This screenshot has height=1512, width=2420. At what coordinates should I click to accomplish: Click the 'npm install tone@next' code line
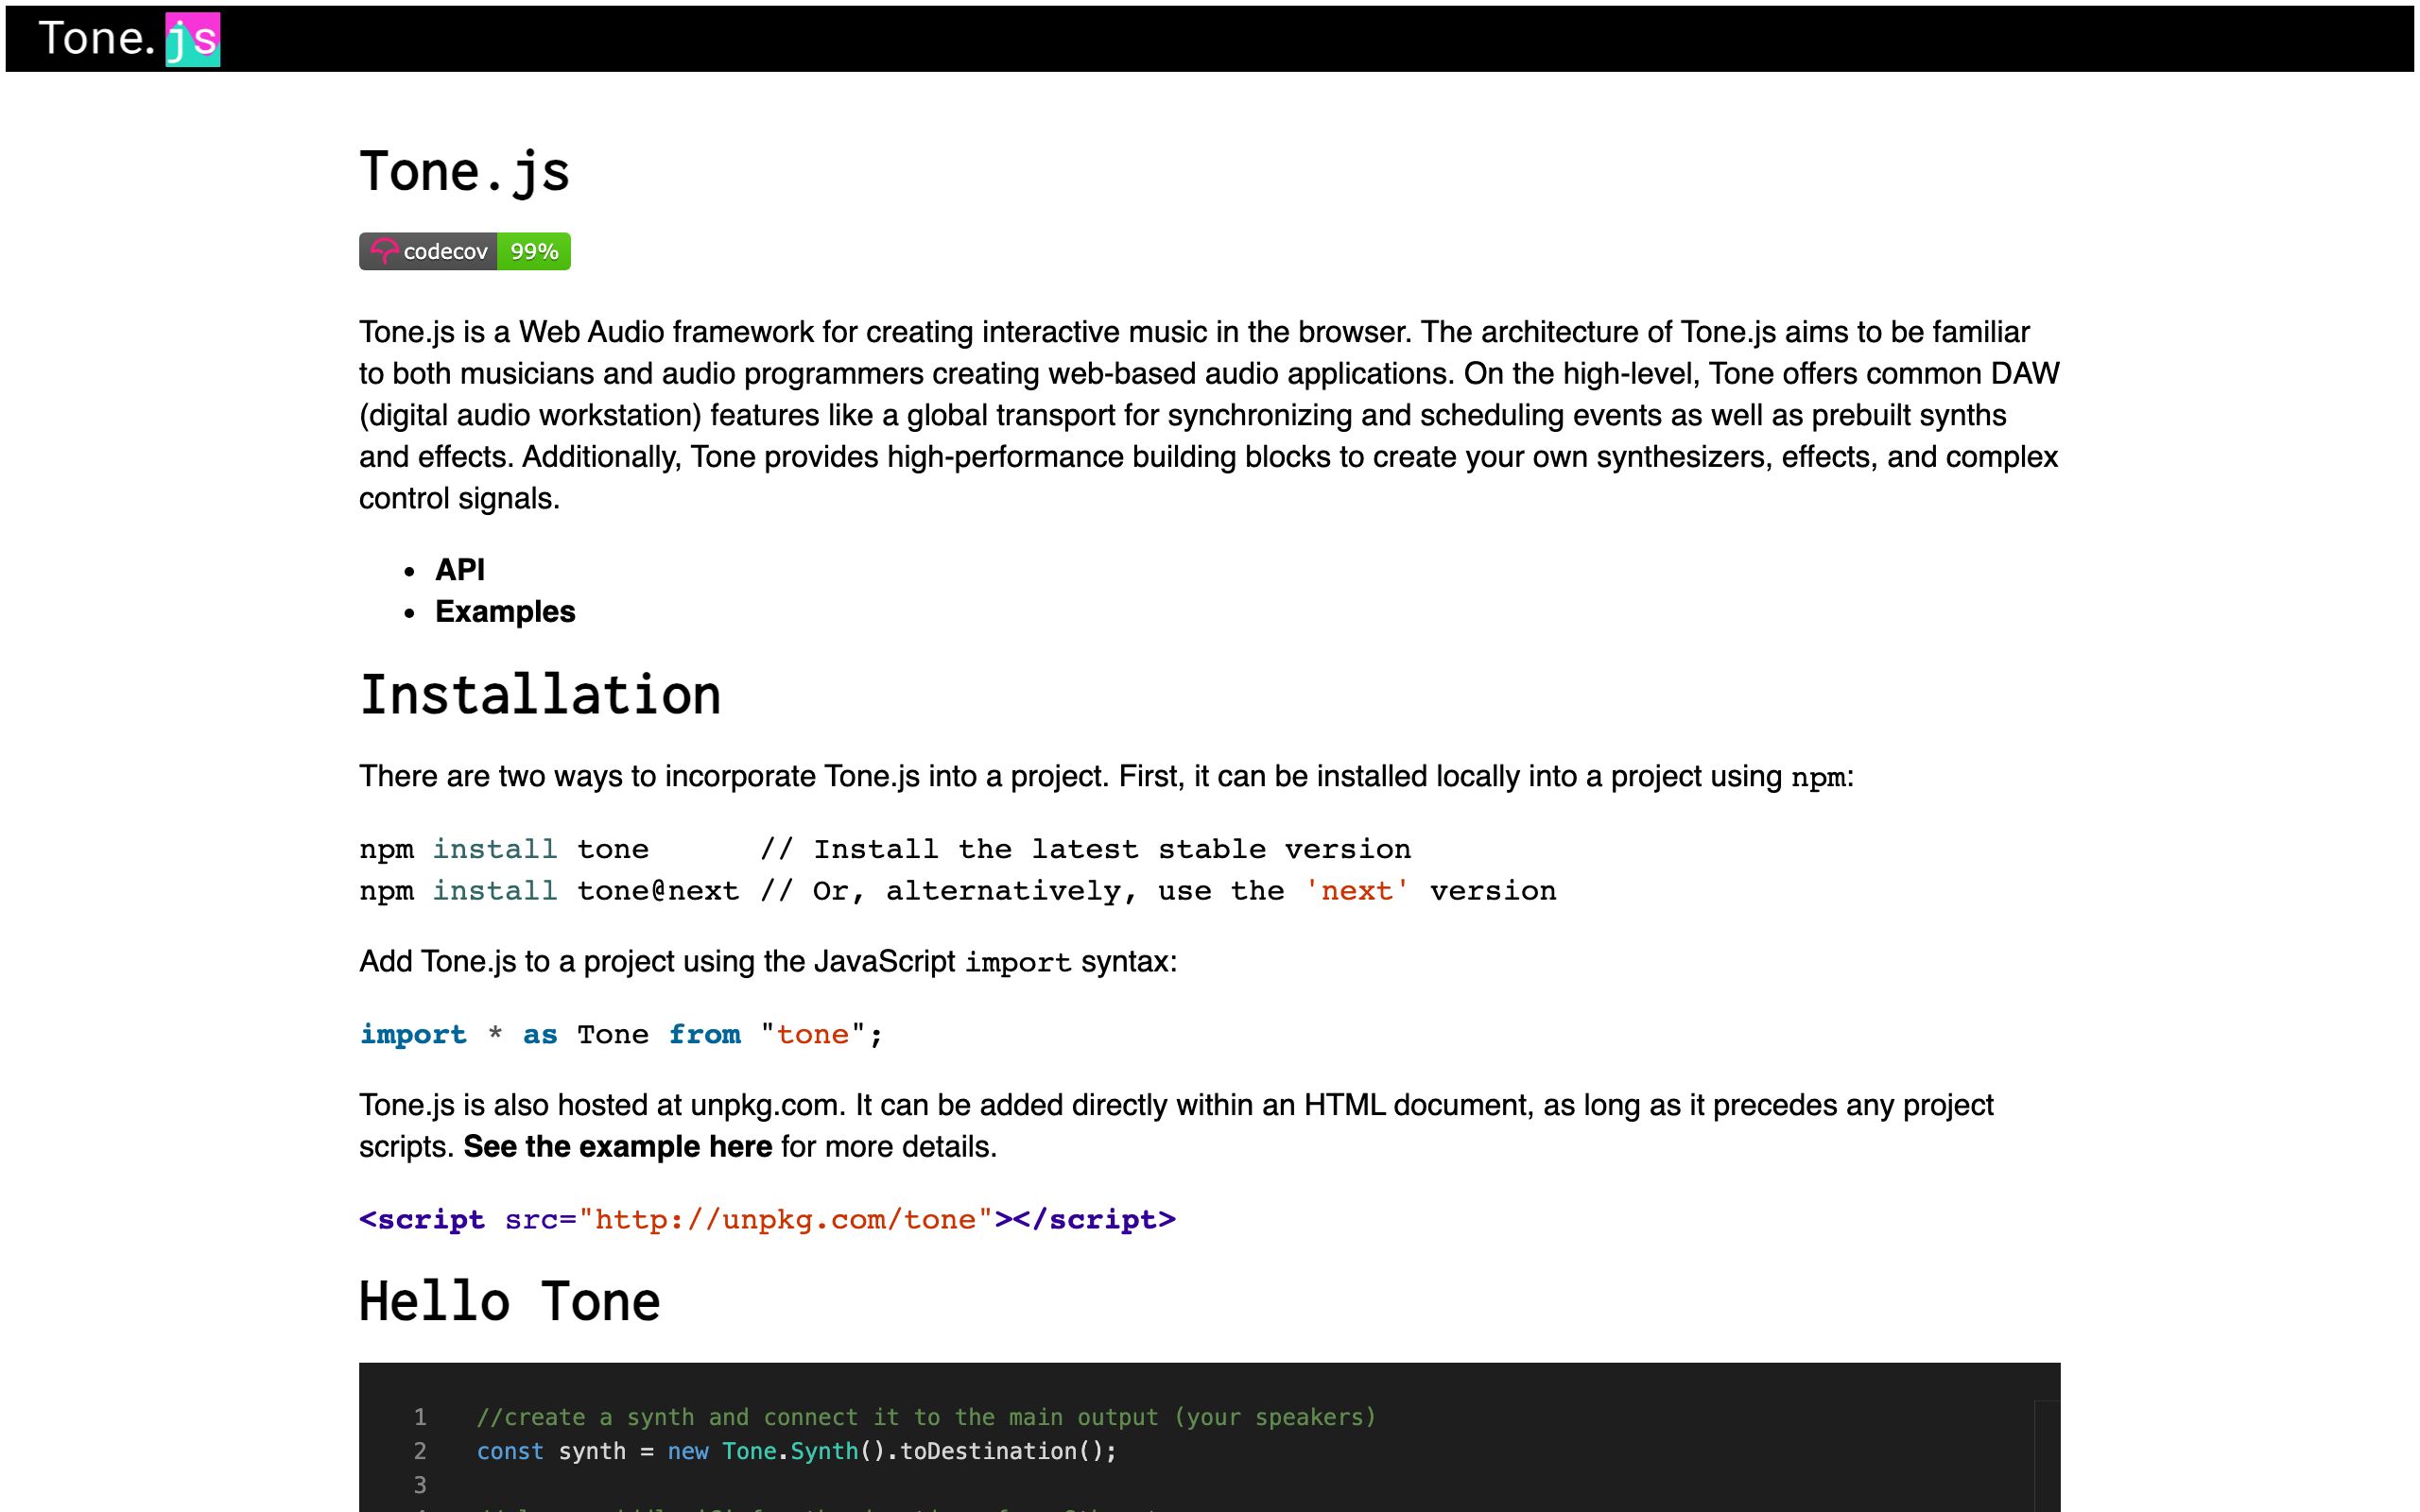957,891
